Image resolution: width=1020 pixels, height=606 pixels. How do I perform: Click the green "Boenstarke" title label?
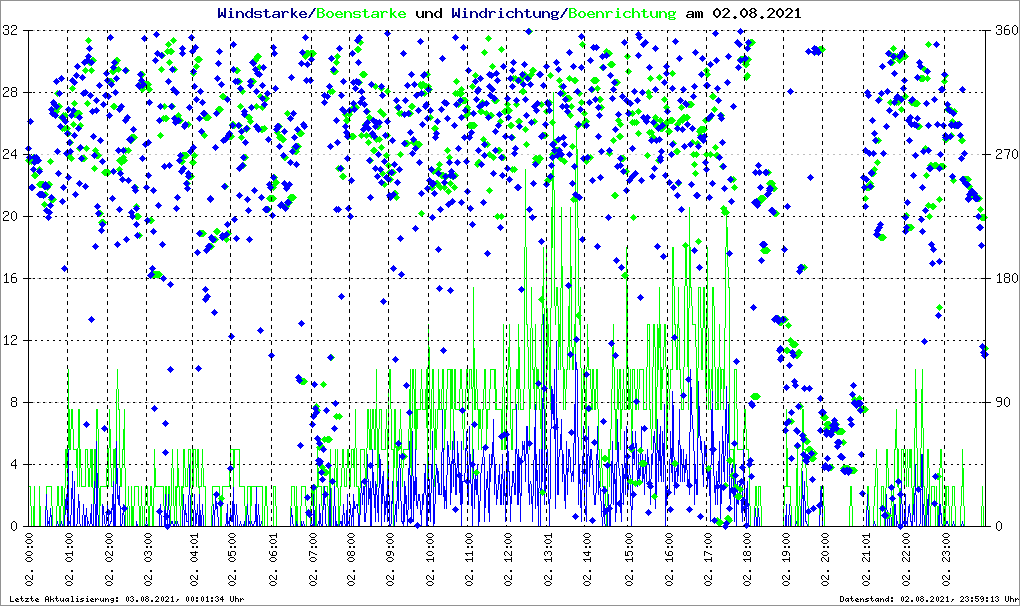point(361,14)
